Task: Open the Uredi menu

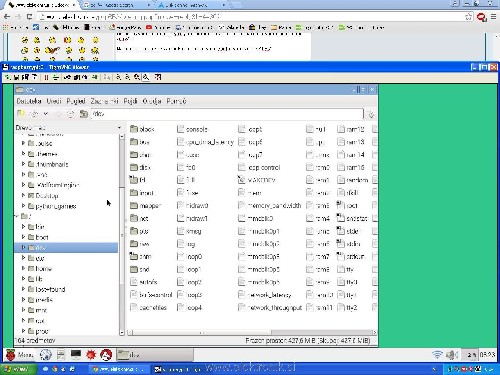Action: tap(54, 101)
